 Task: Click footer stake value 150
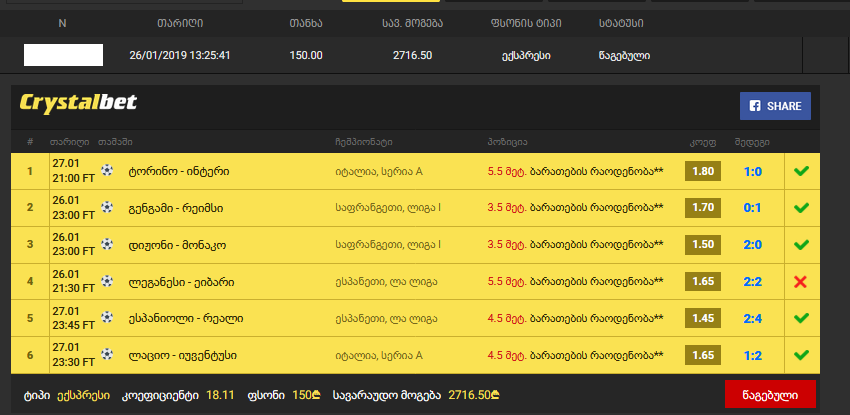point(306,395)
